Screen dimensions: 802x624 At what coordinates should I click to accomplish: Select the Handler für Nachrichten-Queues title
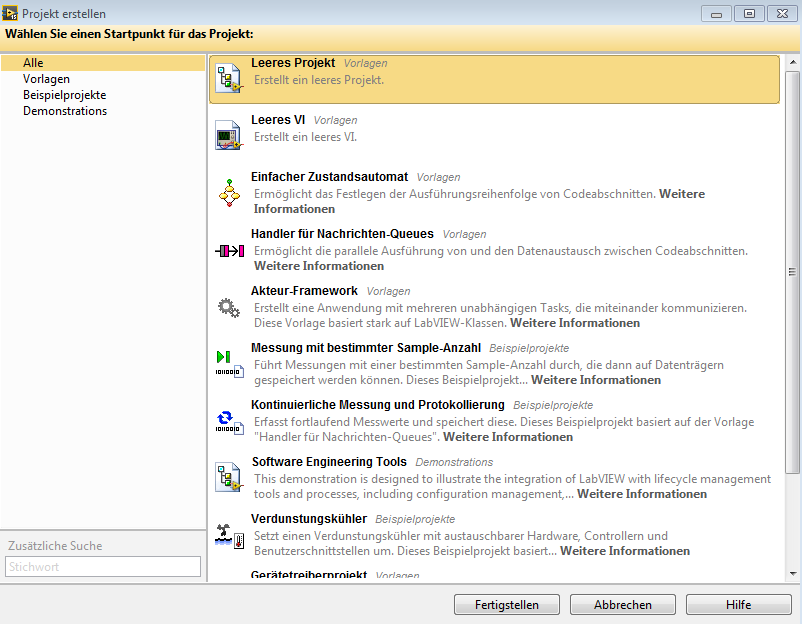342,234
